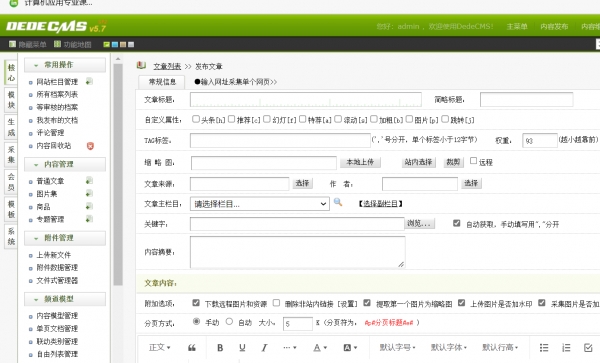Insert a blockquote using the quote icon
The height and width of the screenshot is (363, 600).
point(192,347)
